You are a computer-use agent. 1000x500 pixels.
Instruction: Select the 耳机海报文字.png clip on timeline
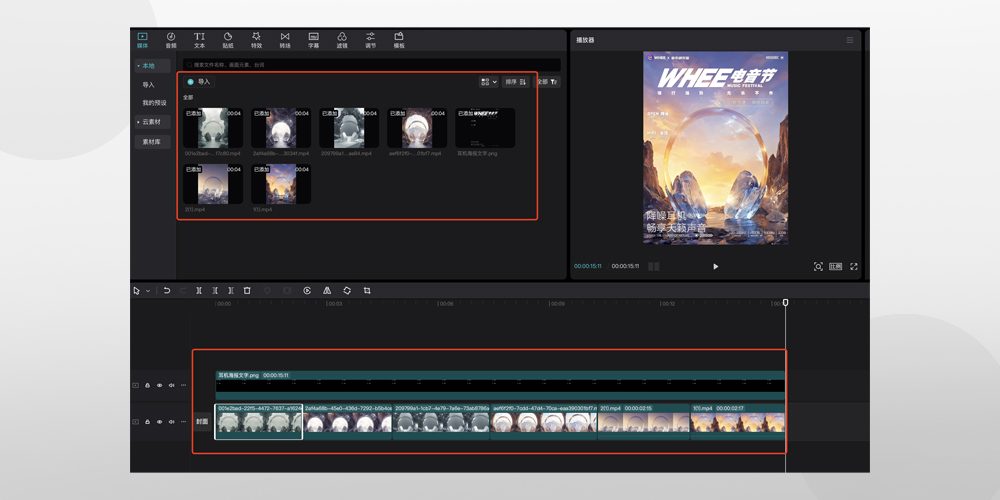coord(500,385)
